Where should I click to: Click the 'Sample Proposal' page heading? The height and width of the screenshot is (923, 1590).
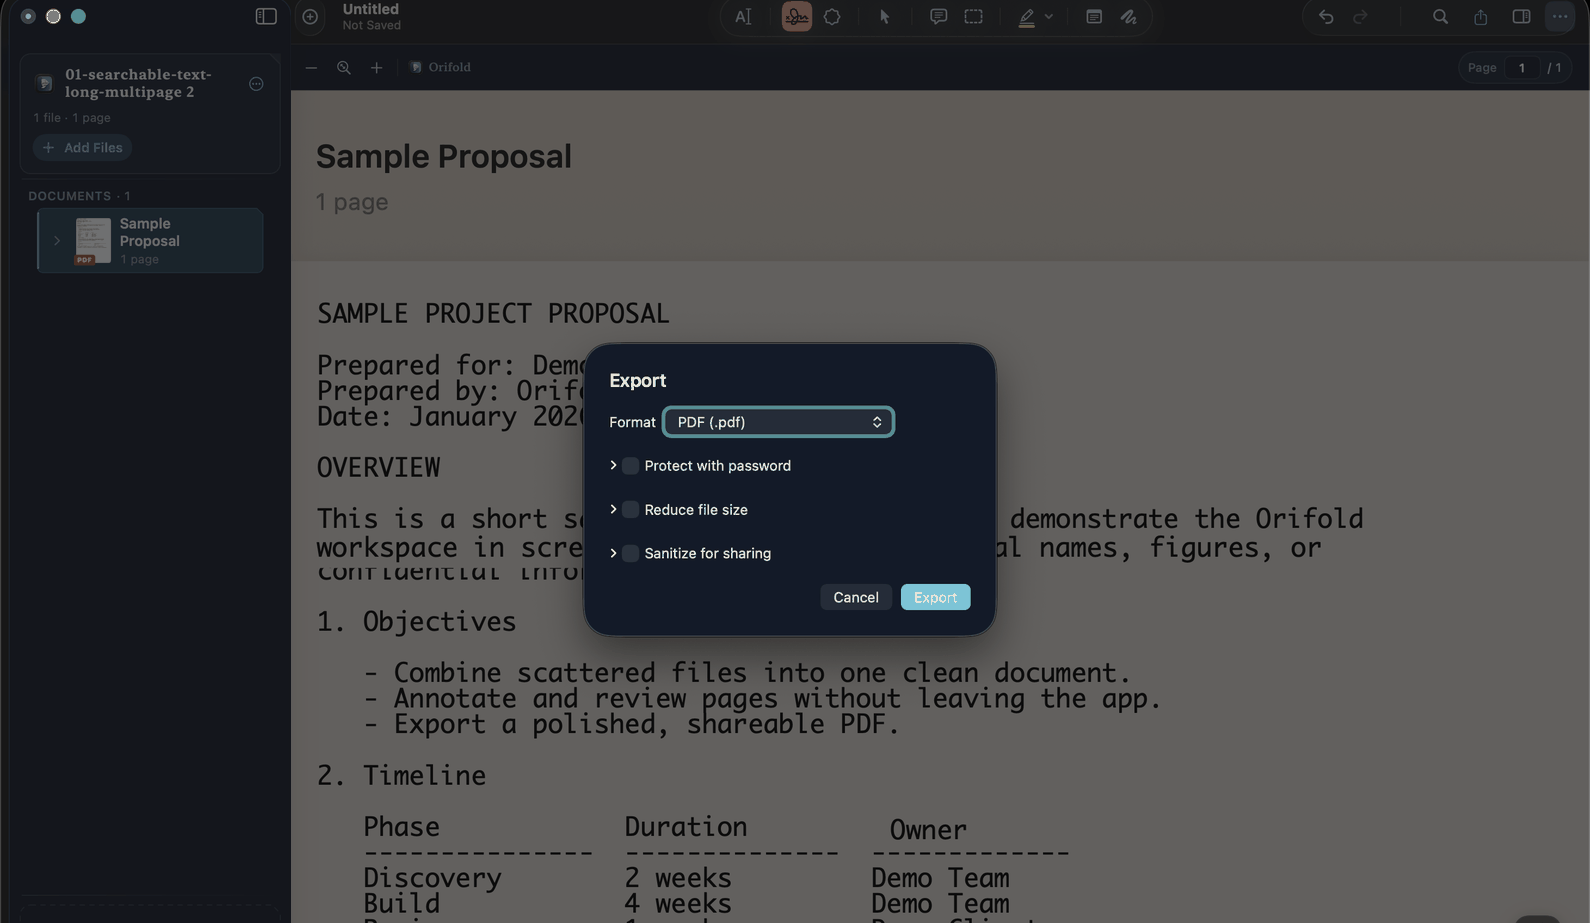click(444, 157)
